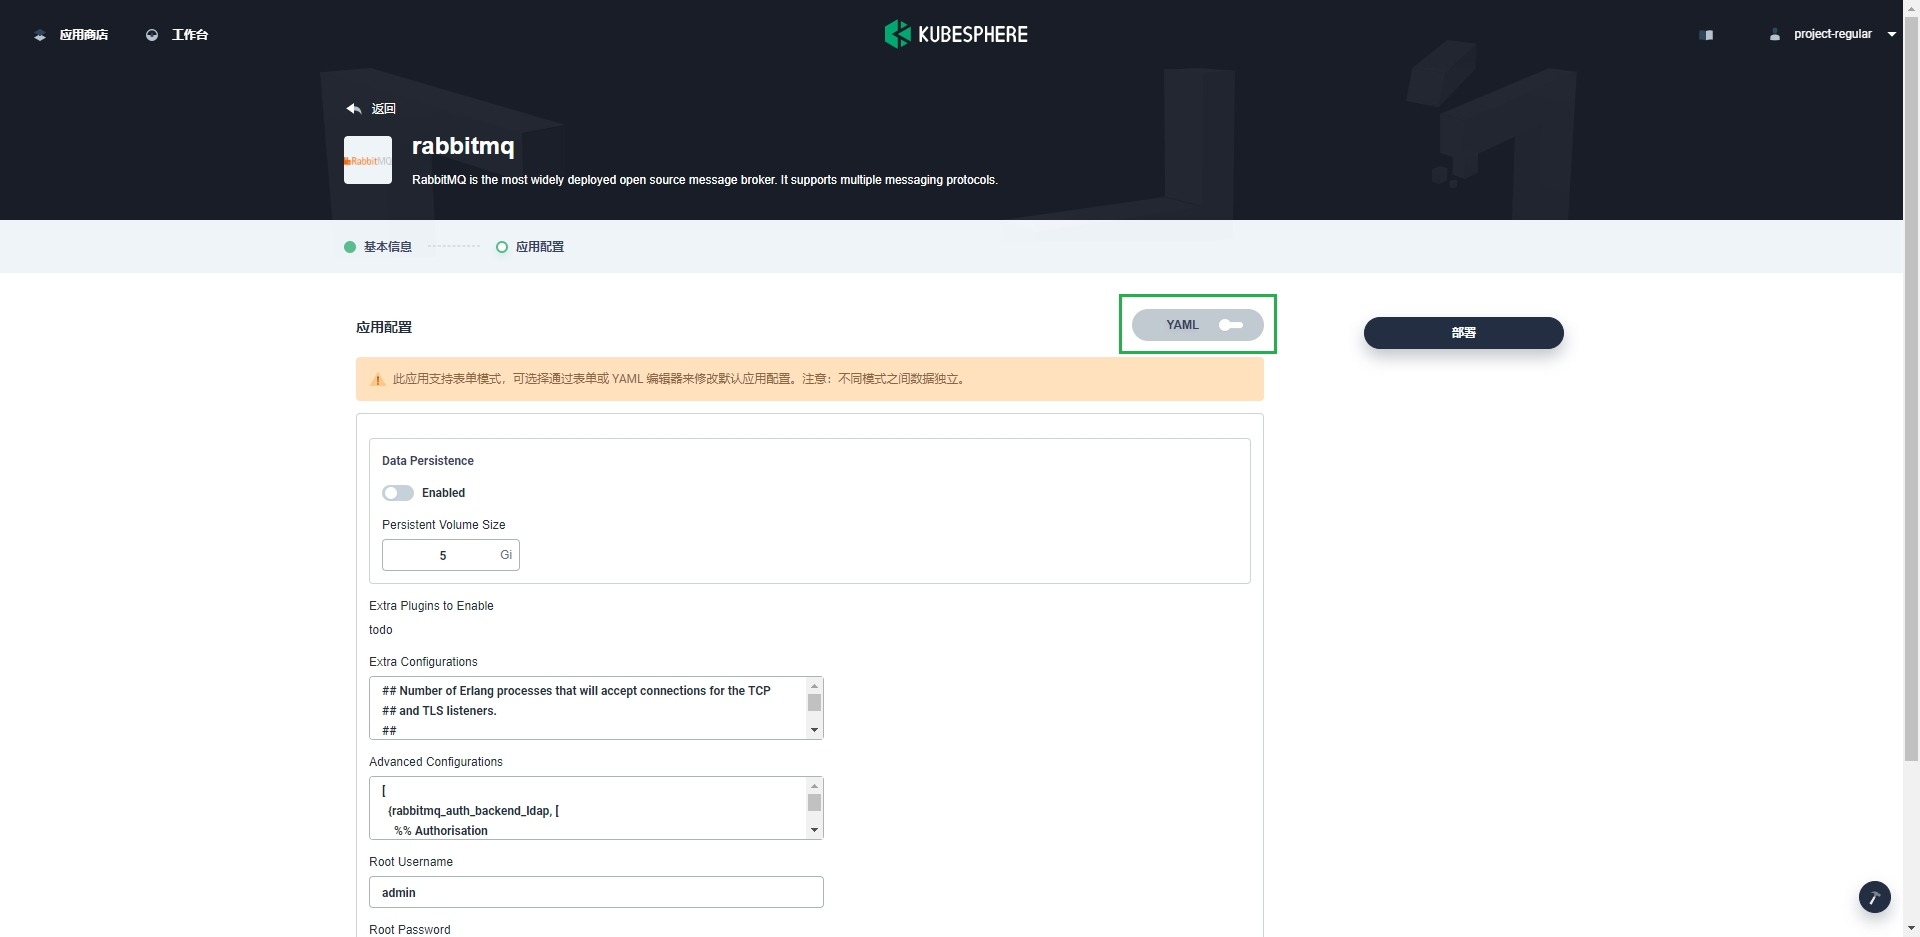This screenshot has height=937, width=1920.
Task: Click the notification icon near the username
Action: tap(1706, 35)
